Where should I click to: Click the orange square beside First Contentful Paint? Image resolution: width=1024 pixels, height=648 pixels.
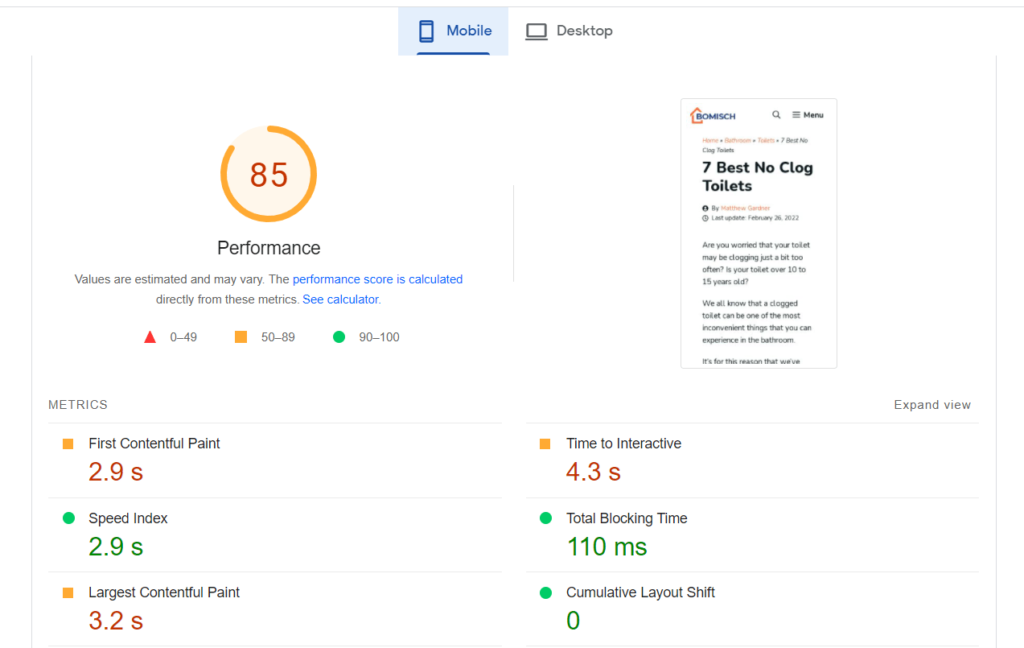point(68,444)
